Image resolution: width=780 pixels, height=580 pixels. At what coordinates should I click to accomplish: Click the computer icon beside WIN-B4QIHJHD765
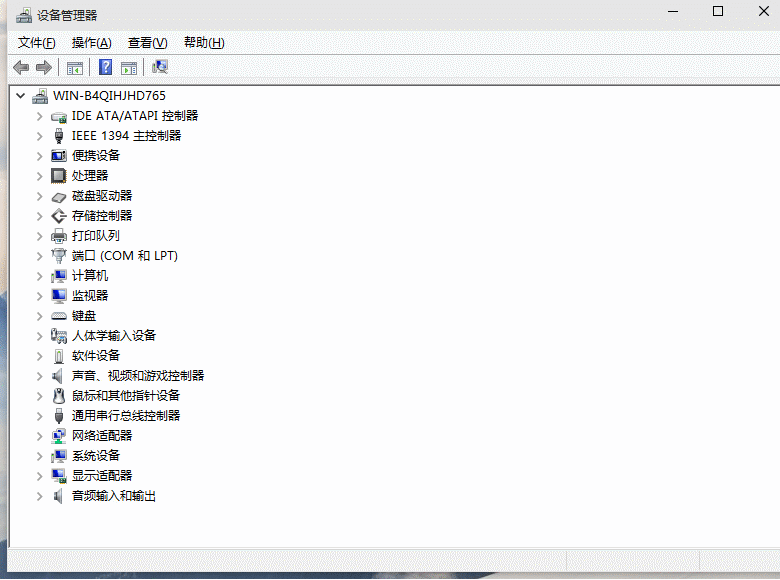click(40, 96)
